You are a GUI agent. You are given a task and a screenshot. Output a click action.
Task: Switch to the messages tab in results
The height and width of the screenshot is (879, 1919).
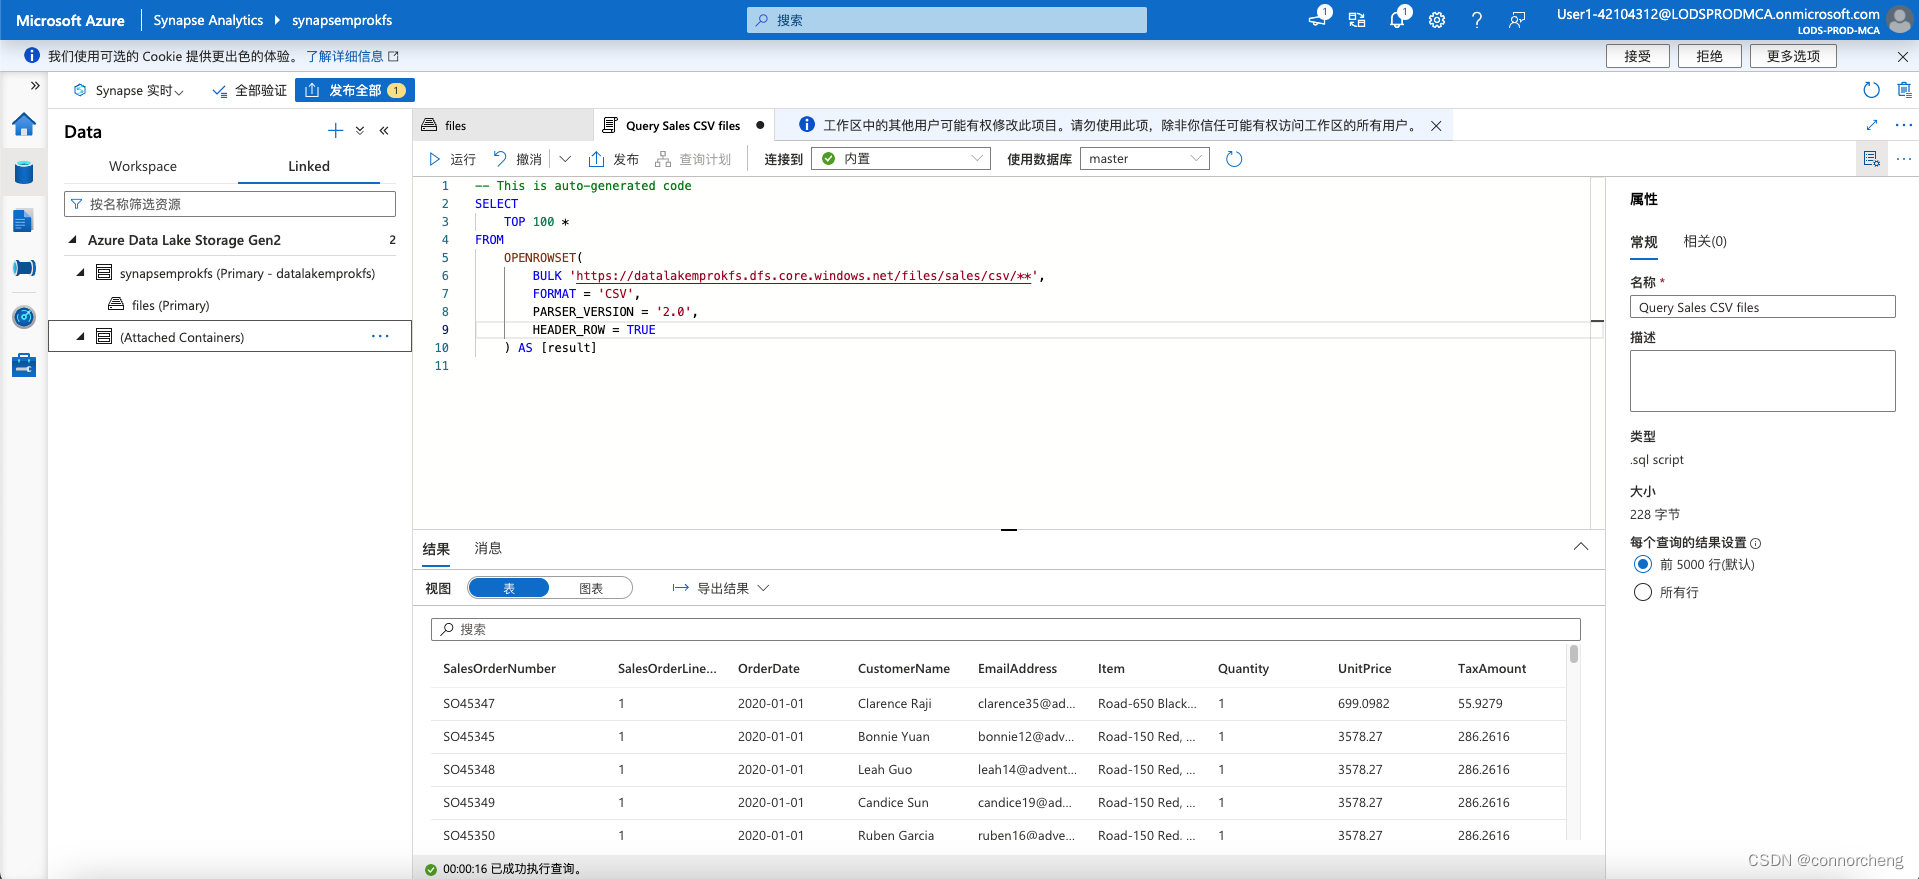coord(488,548)
